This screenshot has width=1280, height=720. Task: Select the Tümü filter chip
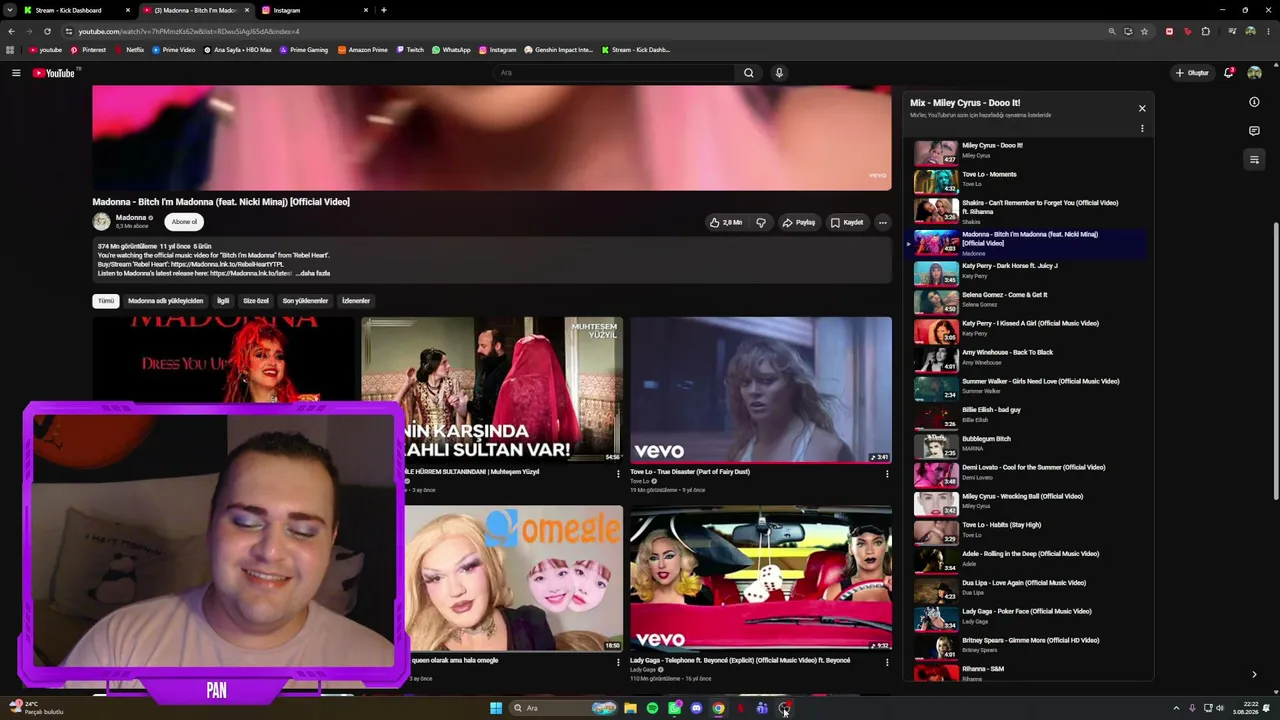point(106,301)
